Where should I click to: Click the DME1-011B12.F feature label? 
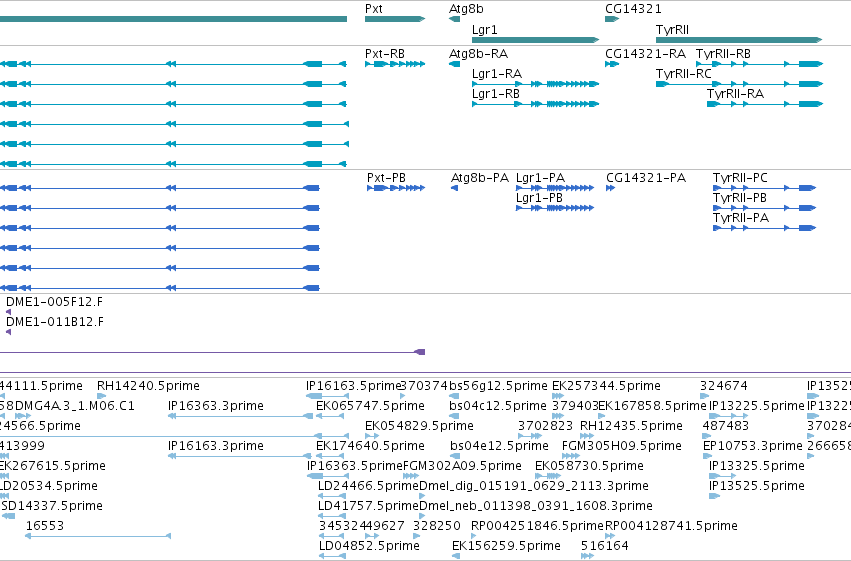tap(55, 322)
